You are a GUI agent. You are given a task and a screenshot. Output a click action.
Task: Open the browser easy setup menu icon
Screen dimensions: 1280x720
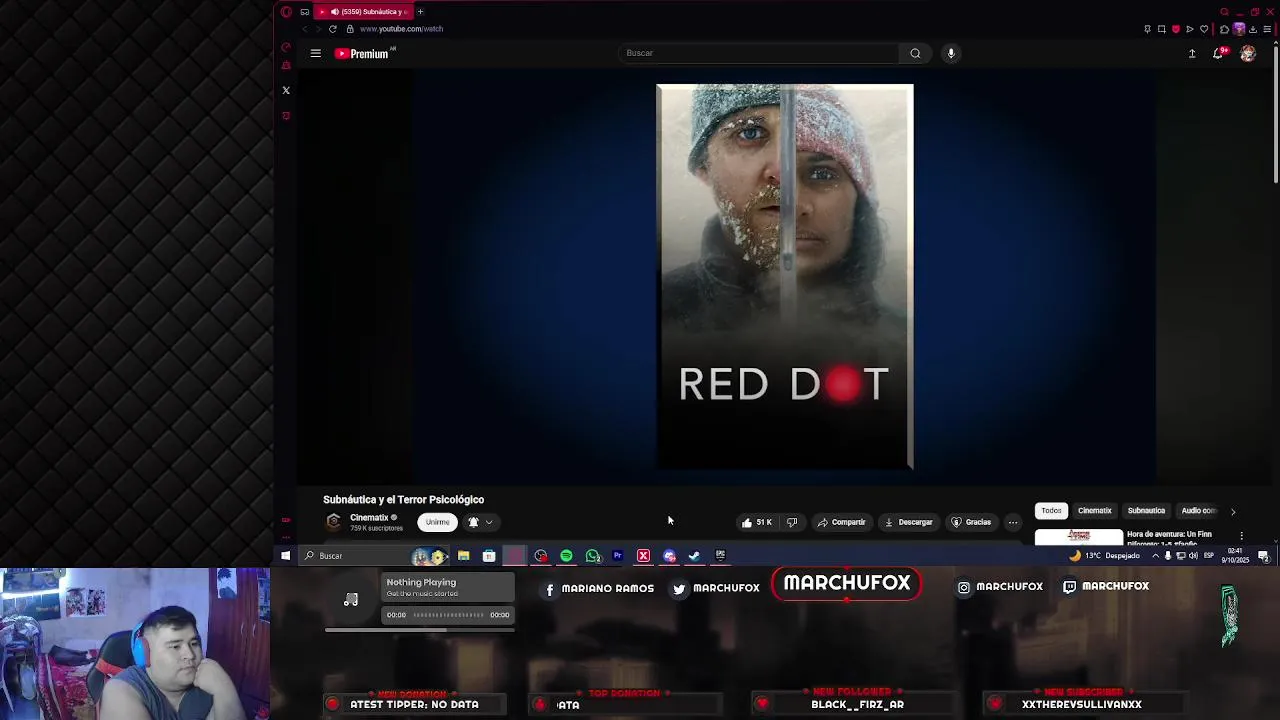tap(1267, 29)
